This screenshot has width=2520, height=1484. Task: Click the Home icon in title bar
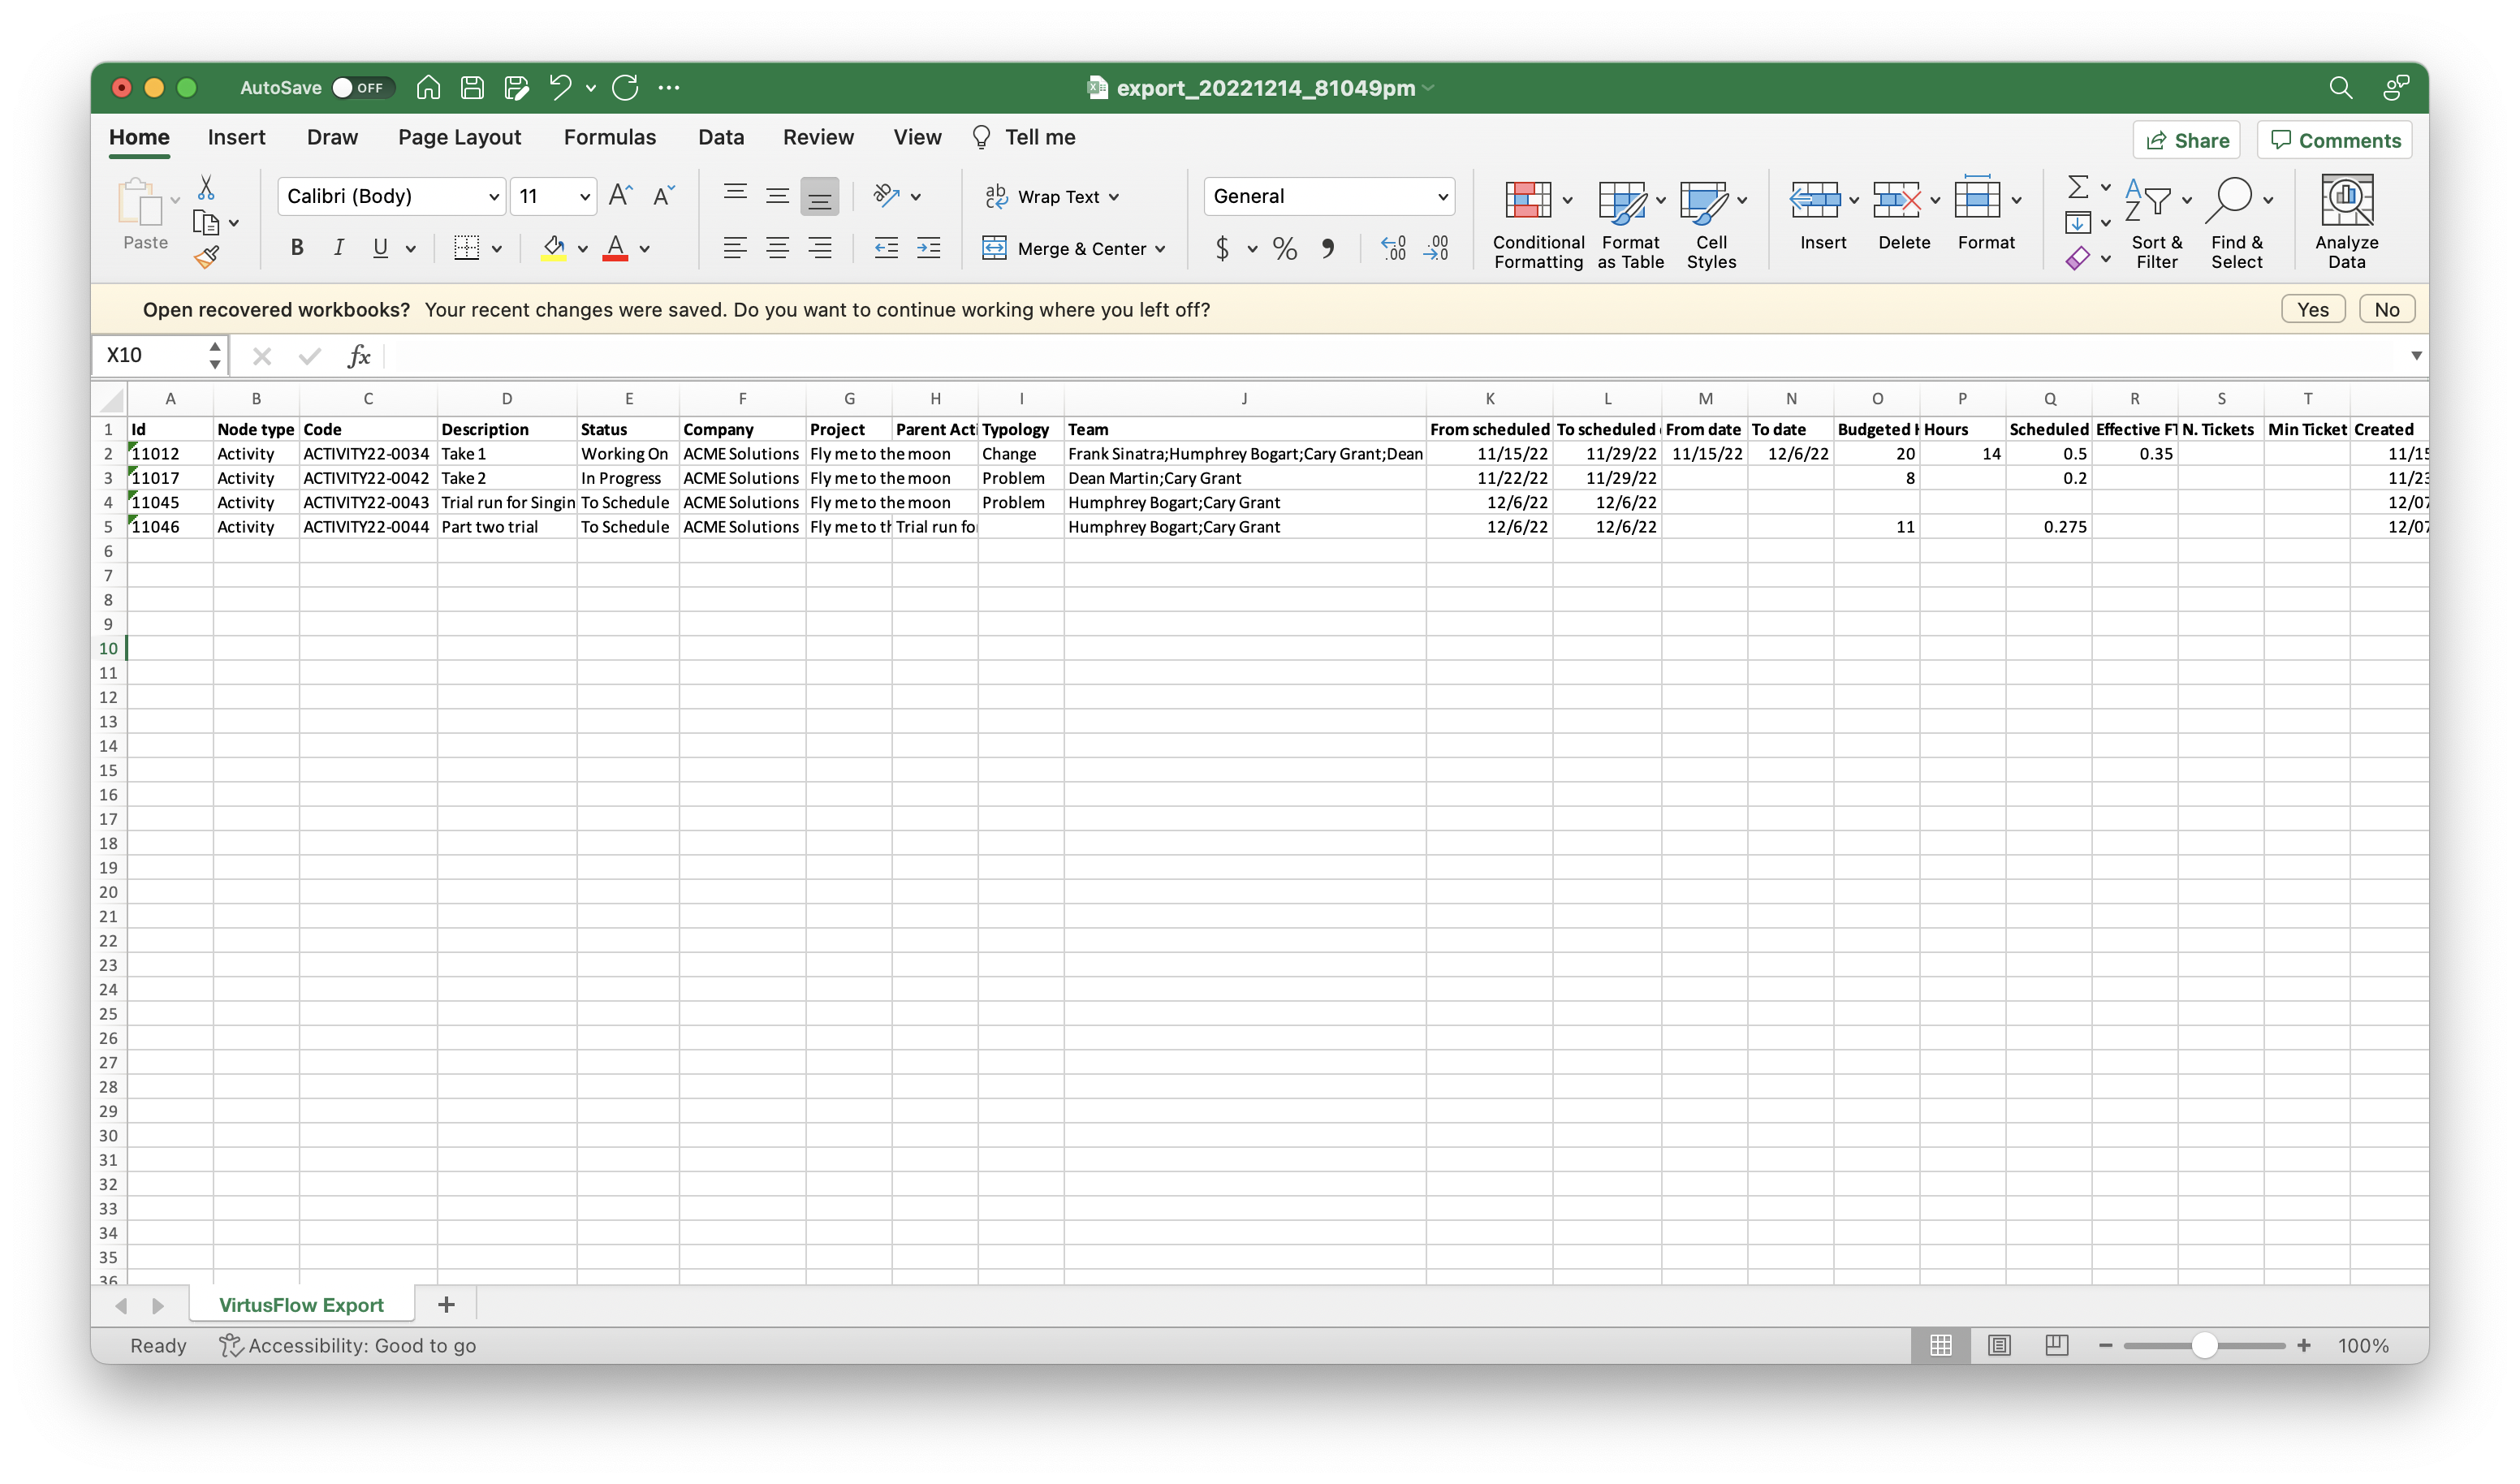click(x=428, y=88)
